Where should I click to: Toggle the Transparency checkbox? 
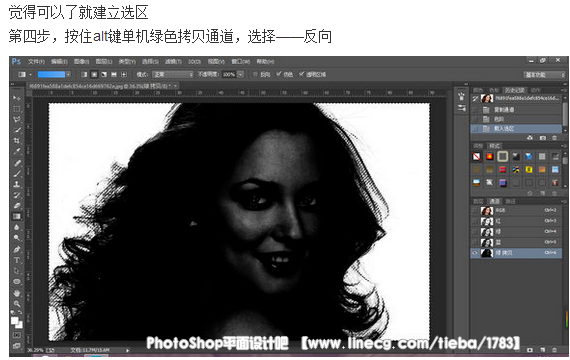(301, 74)
